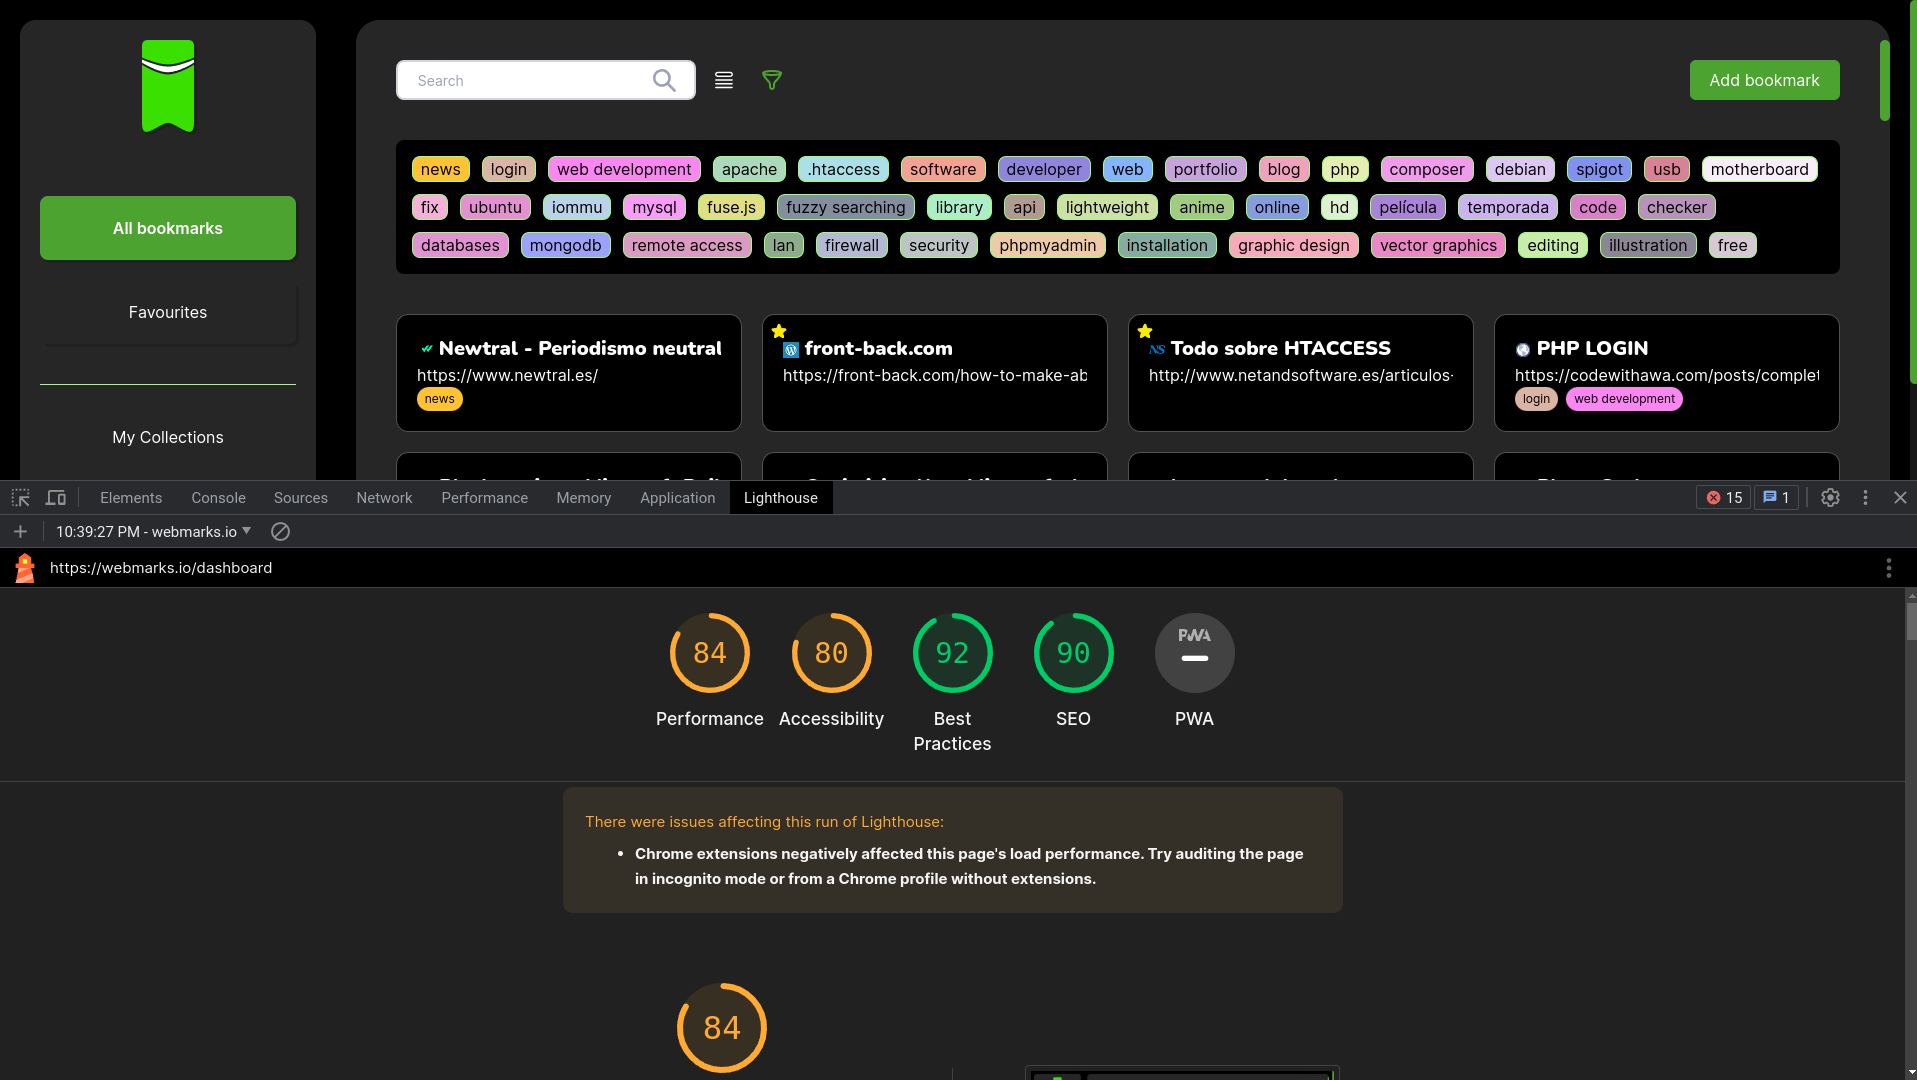Start a new Lighthouse report
Viewport: 1917px width, 1080px height.
(x=20, y=531)
